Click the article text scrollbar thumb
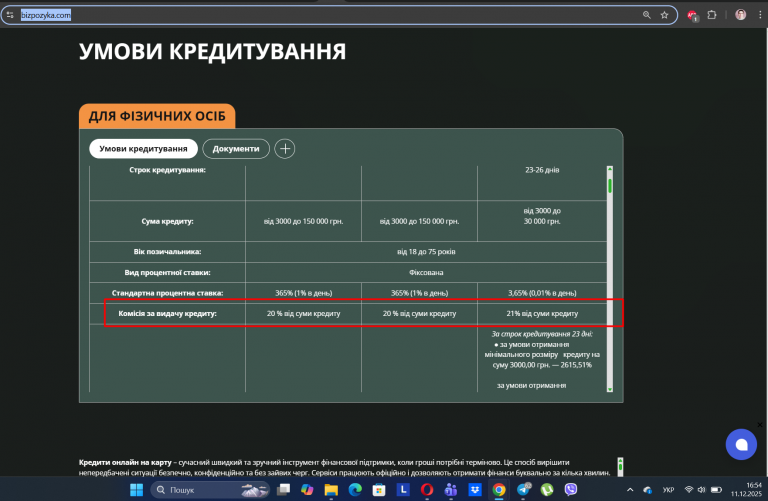The image size is (768, 501). [620, 467]
